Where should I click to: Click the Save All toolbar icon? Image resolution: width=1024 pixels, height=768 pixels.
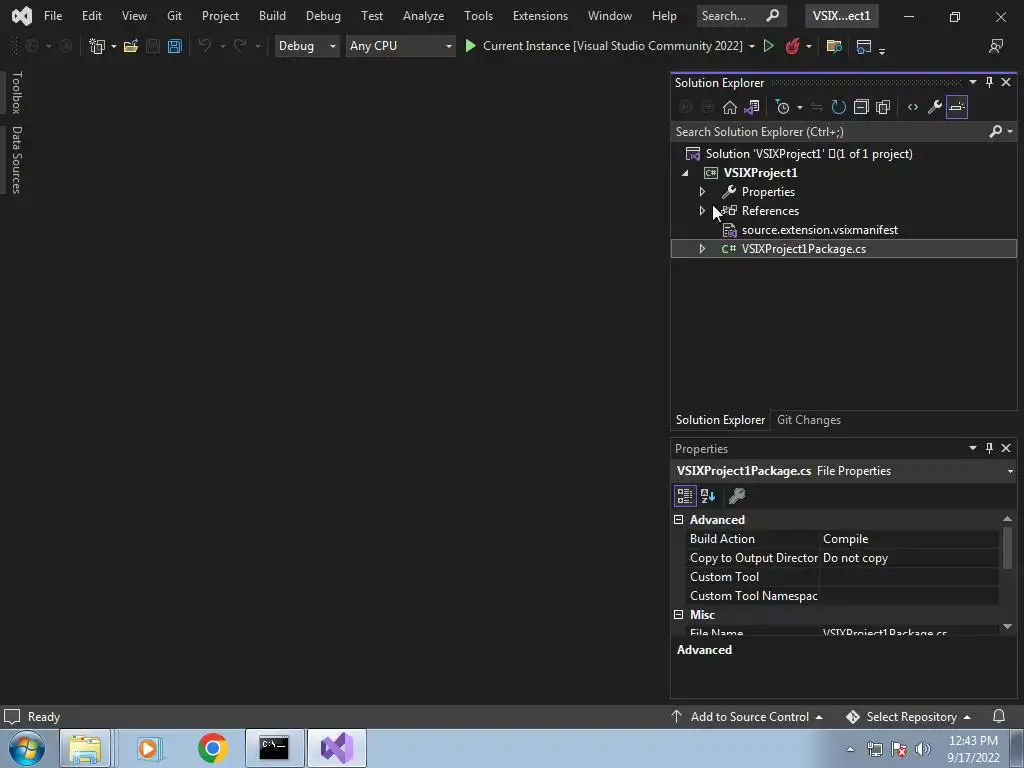tap(174, 46)
